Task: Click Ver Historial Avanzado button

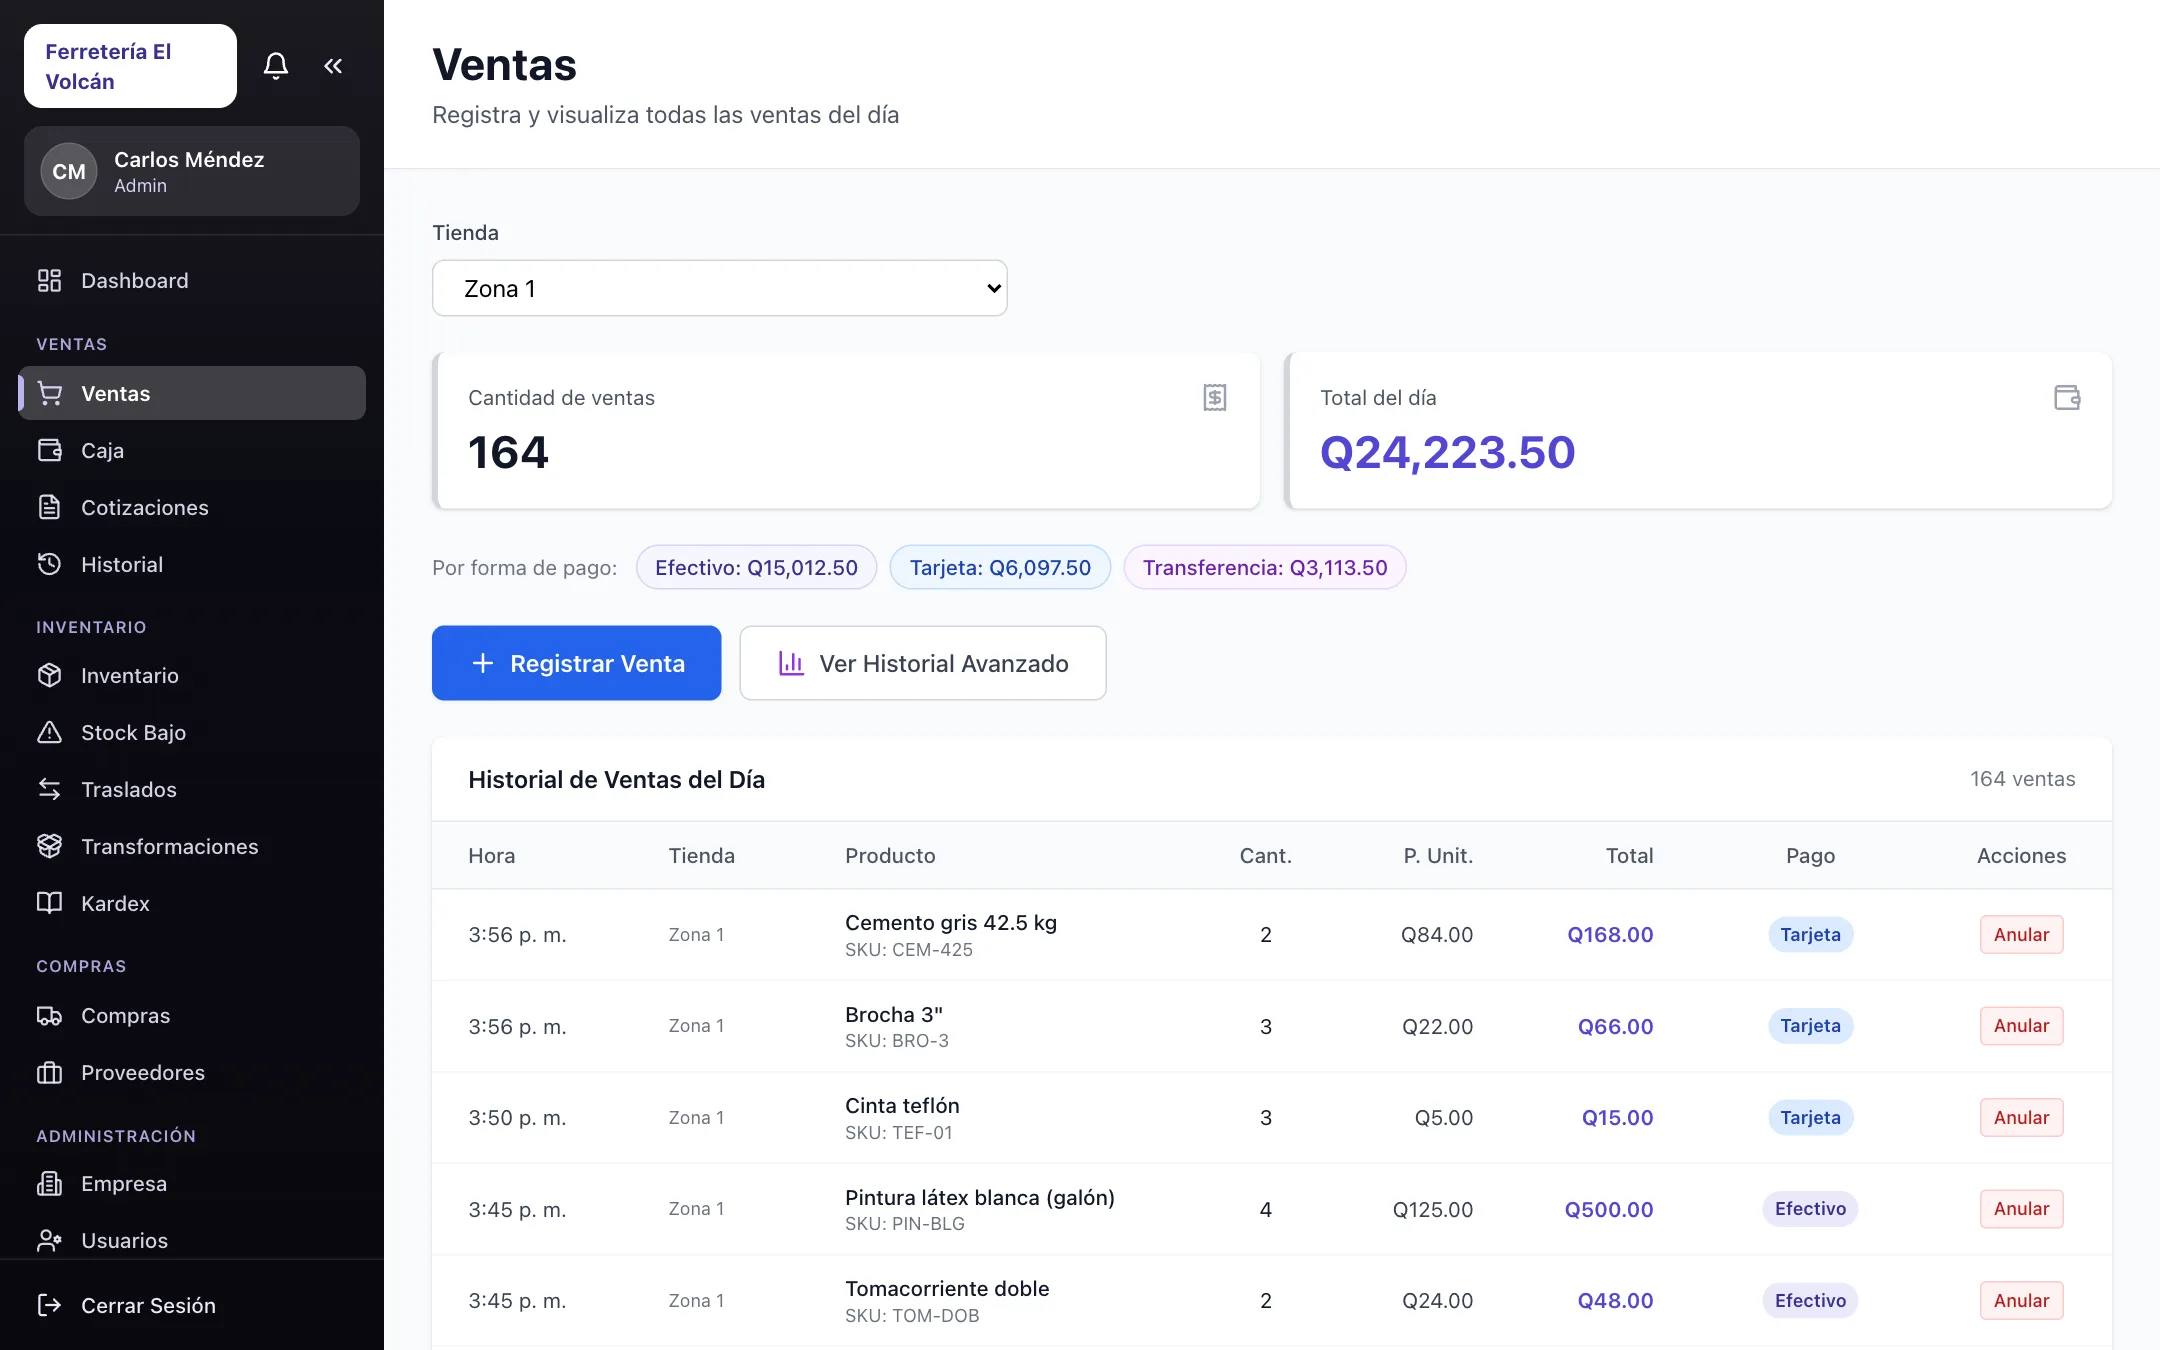Action: (922, 663)
